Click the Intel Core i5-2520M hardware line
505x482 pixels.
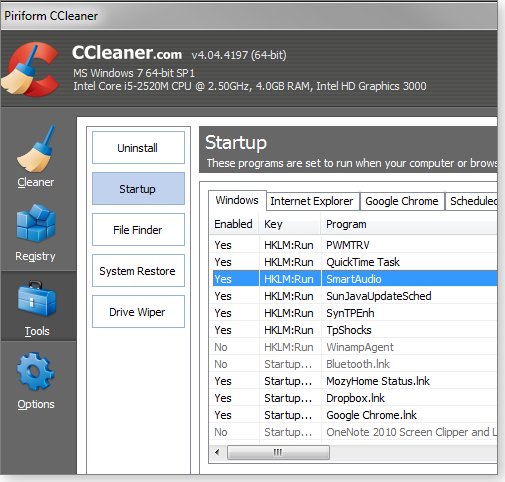click(x=250, y=86)
